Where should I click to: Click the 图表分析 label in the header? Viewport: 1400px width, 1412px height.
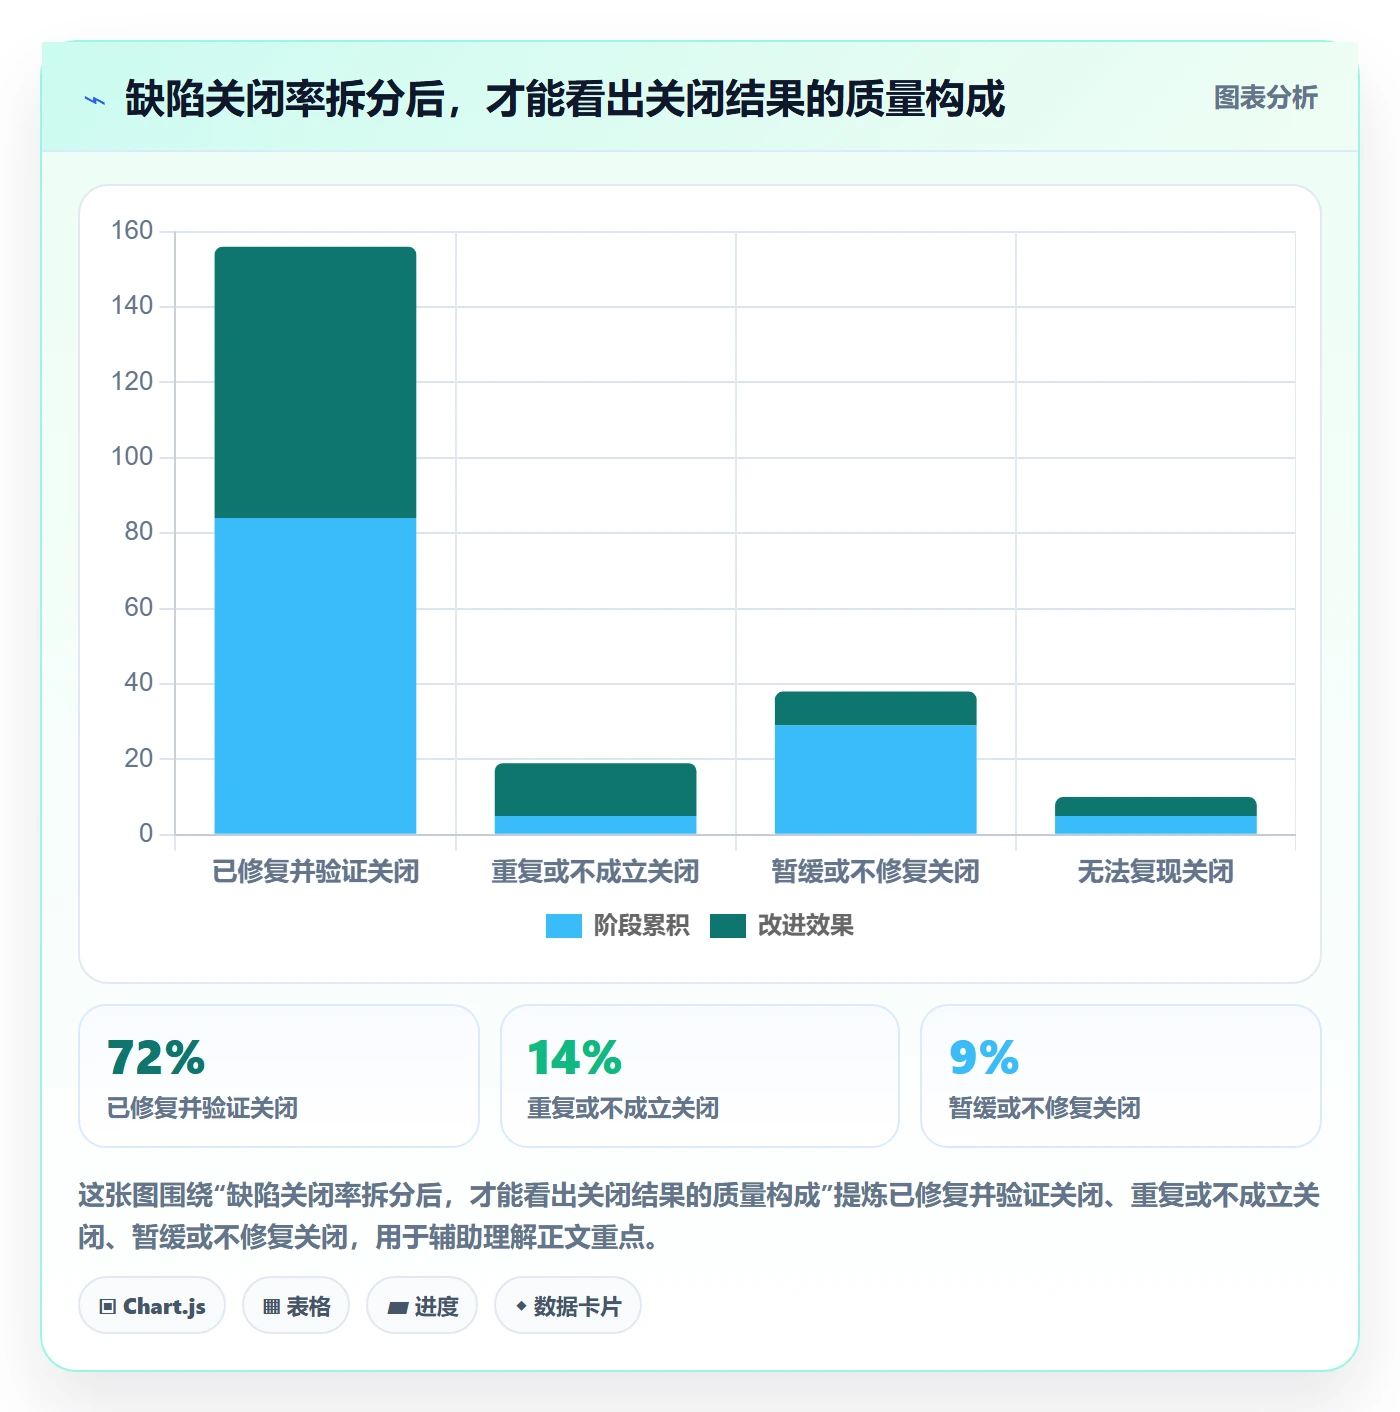[1266, 98]
